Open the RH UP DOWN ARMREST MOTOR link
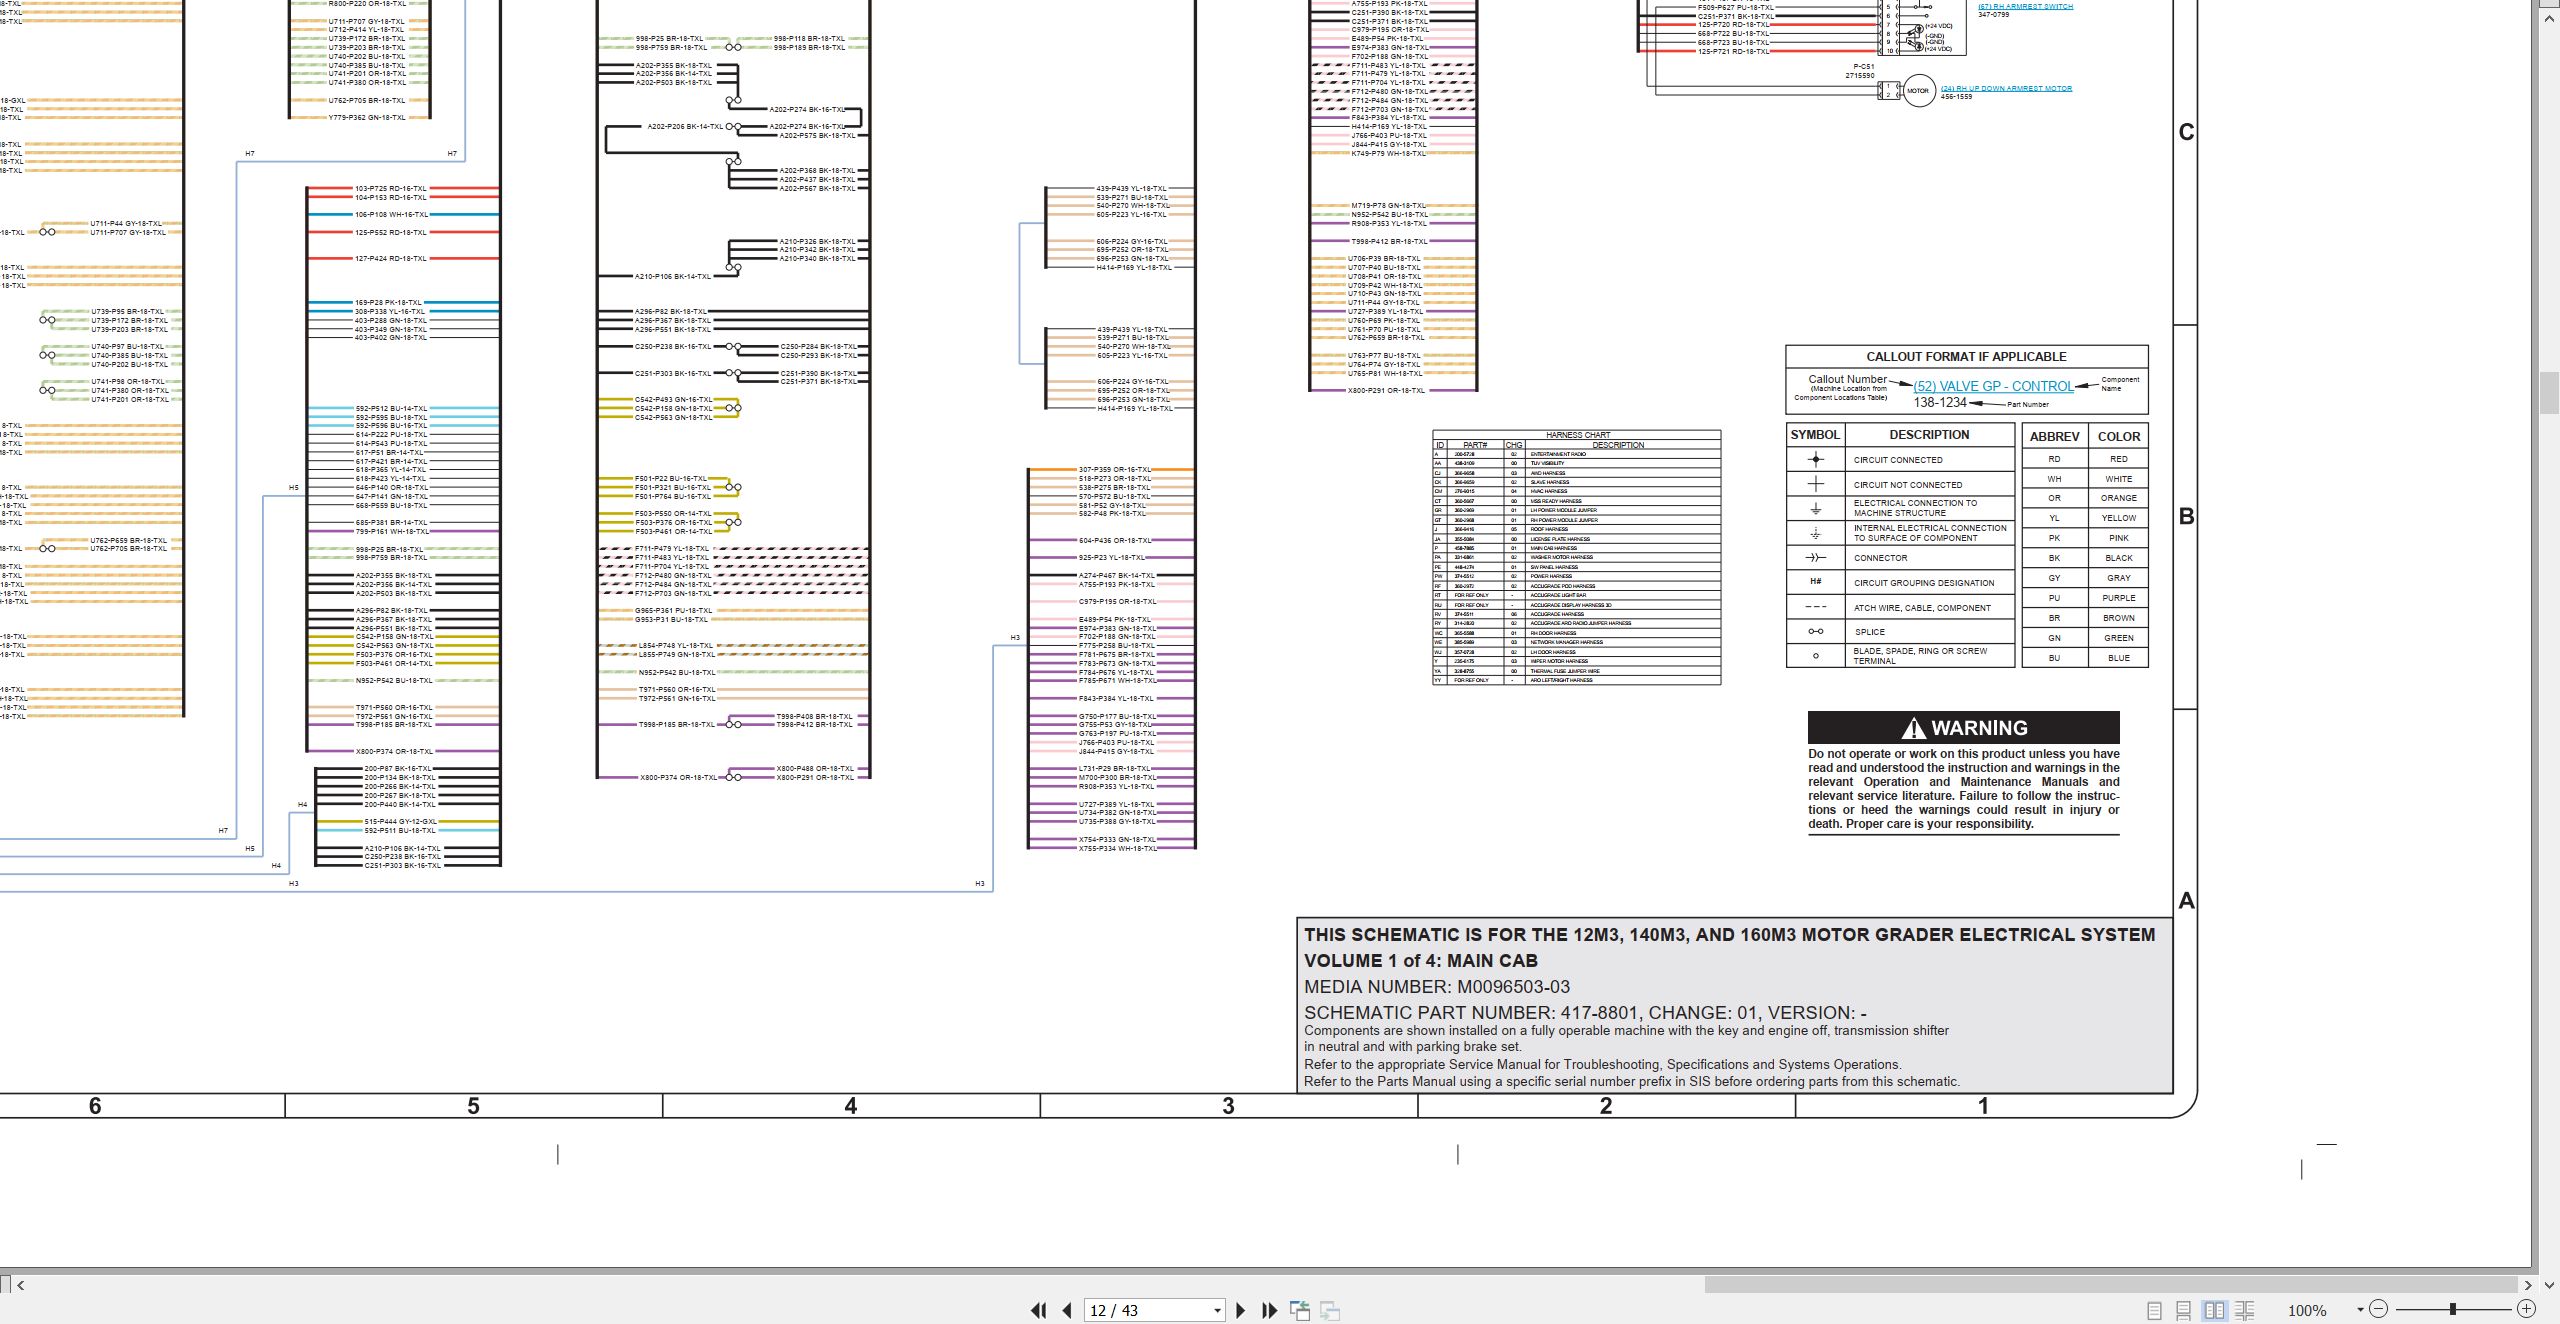 [x=2006, y=88]
